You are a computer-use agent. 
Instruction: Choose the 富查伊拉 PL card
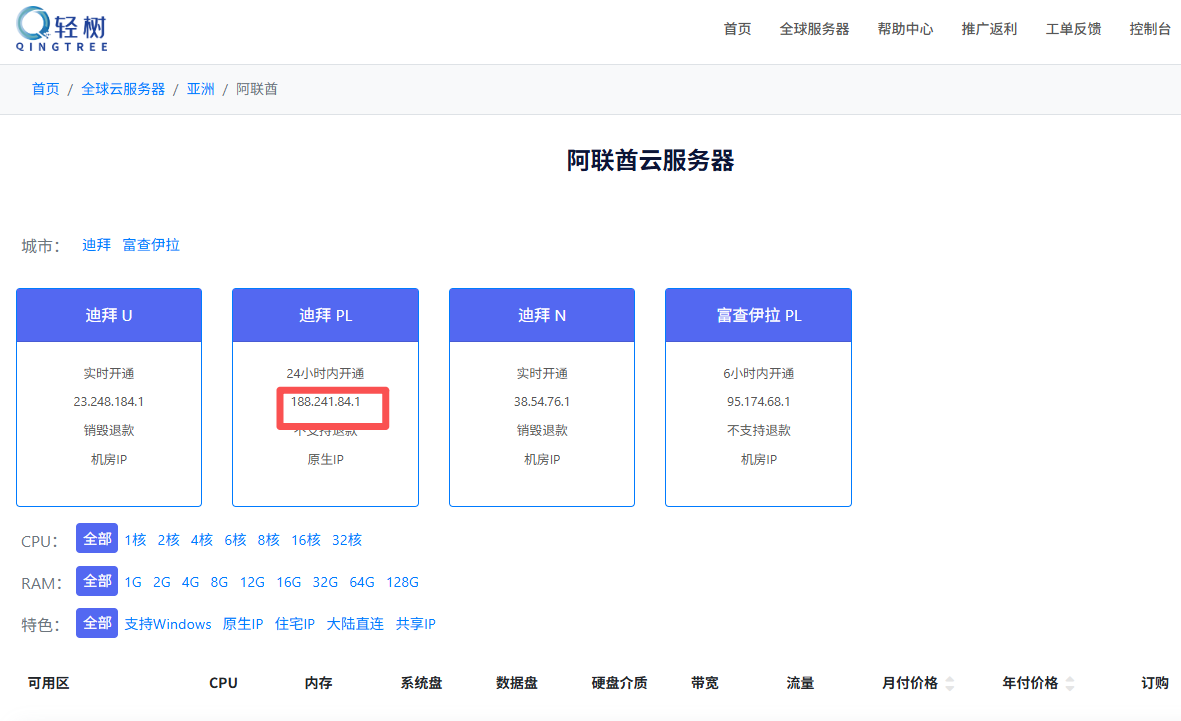758,397
